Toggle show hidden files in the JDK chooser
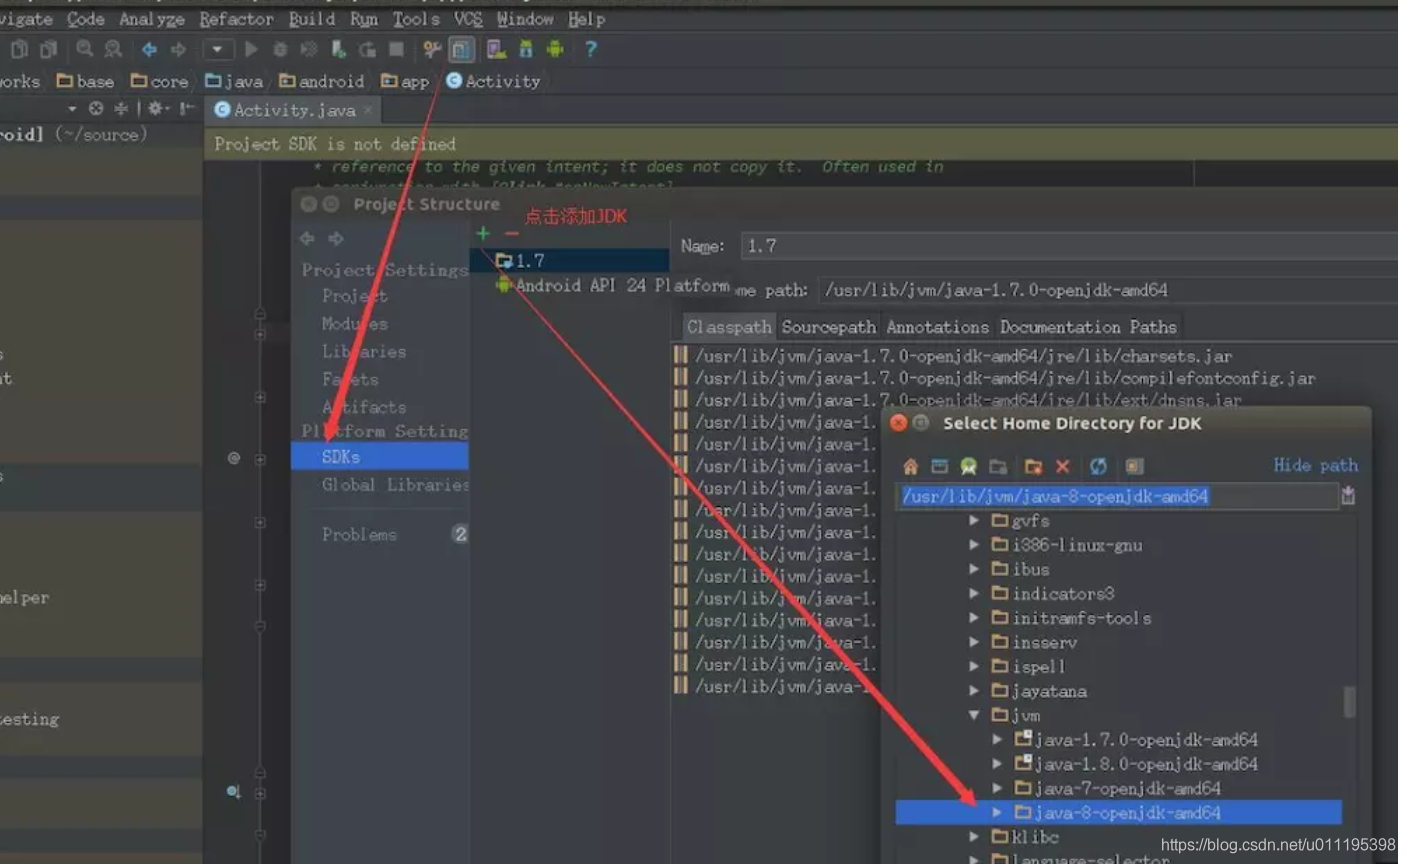 1134,466
